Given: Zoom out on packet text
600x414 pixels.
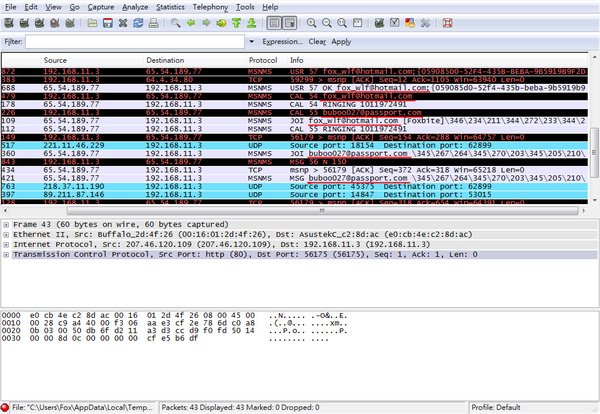Looking at the screenshot, I should click(327, 23).
